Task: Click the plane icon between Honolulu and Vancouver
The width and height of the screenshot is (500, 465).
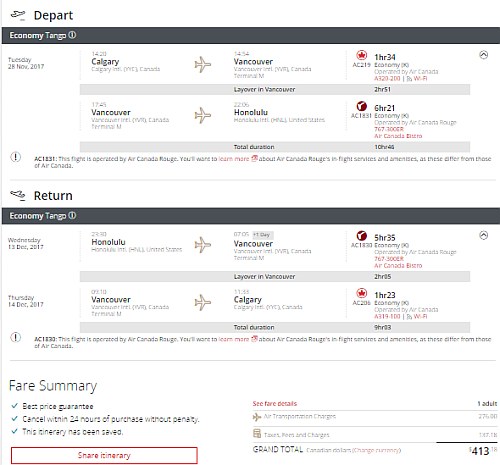Action: (x=203, y=245)
